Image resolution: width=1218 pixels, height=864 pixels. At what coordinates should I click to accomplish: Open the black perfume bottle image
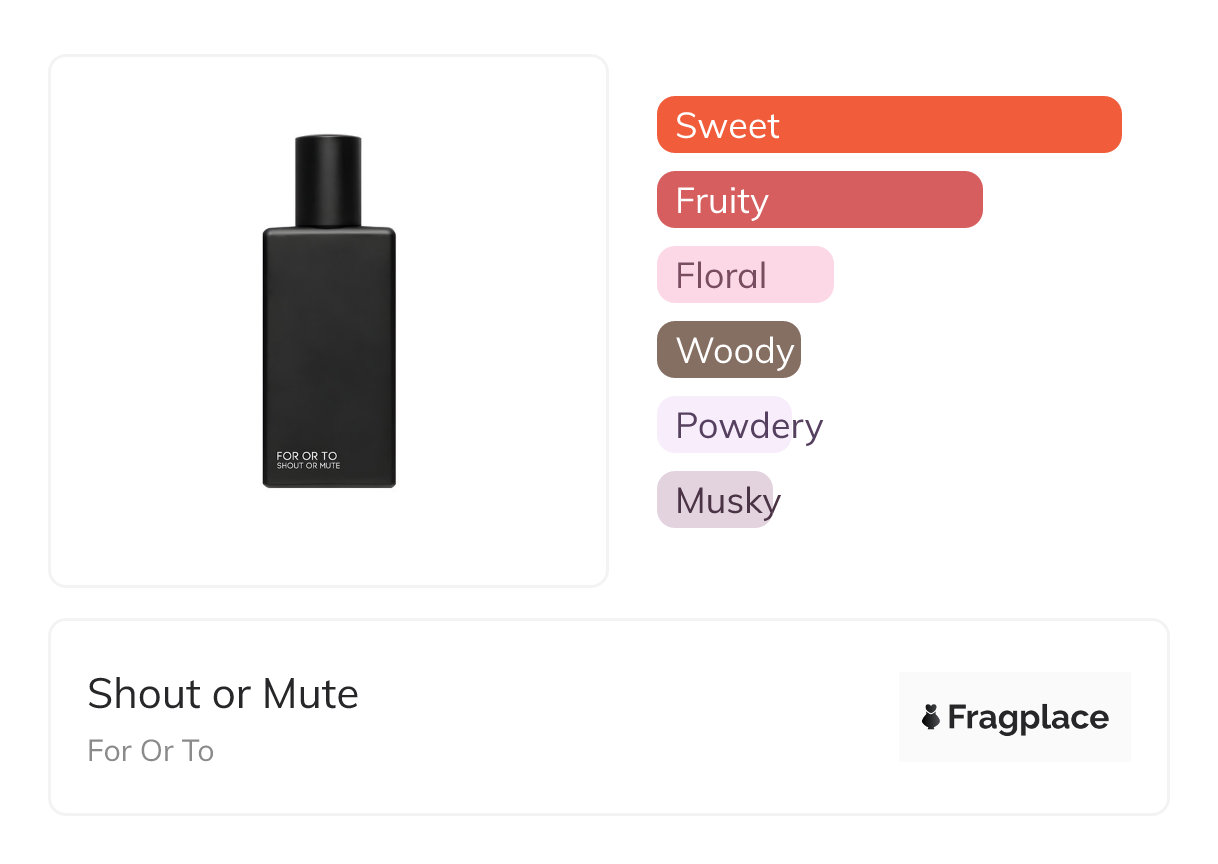pos(329,340)
